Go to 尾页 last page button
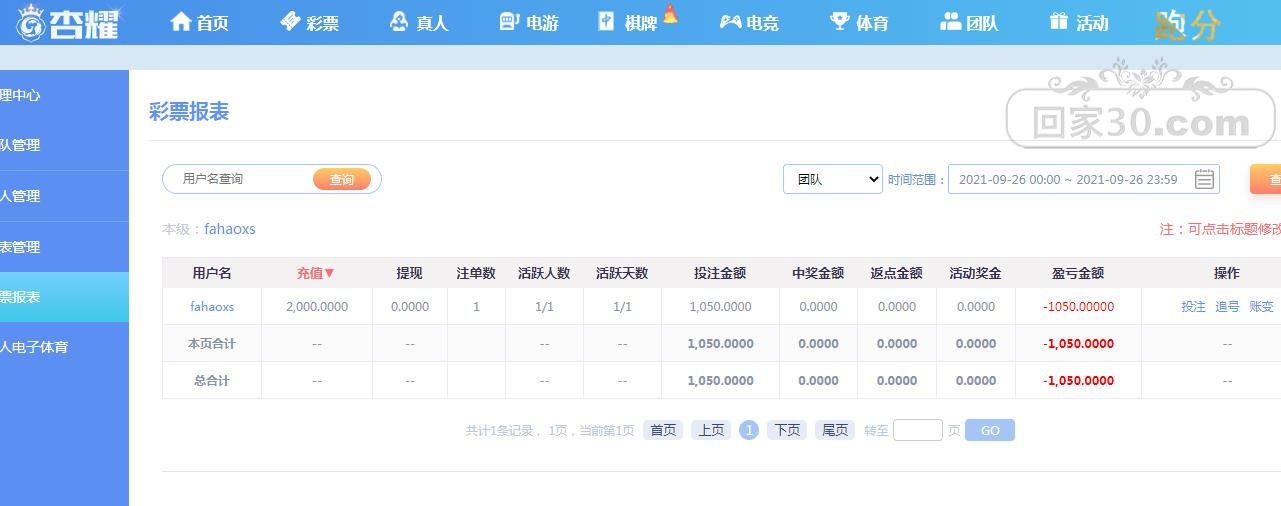This screenshot has height=506, width=1281. [835, 430]
